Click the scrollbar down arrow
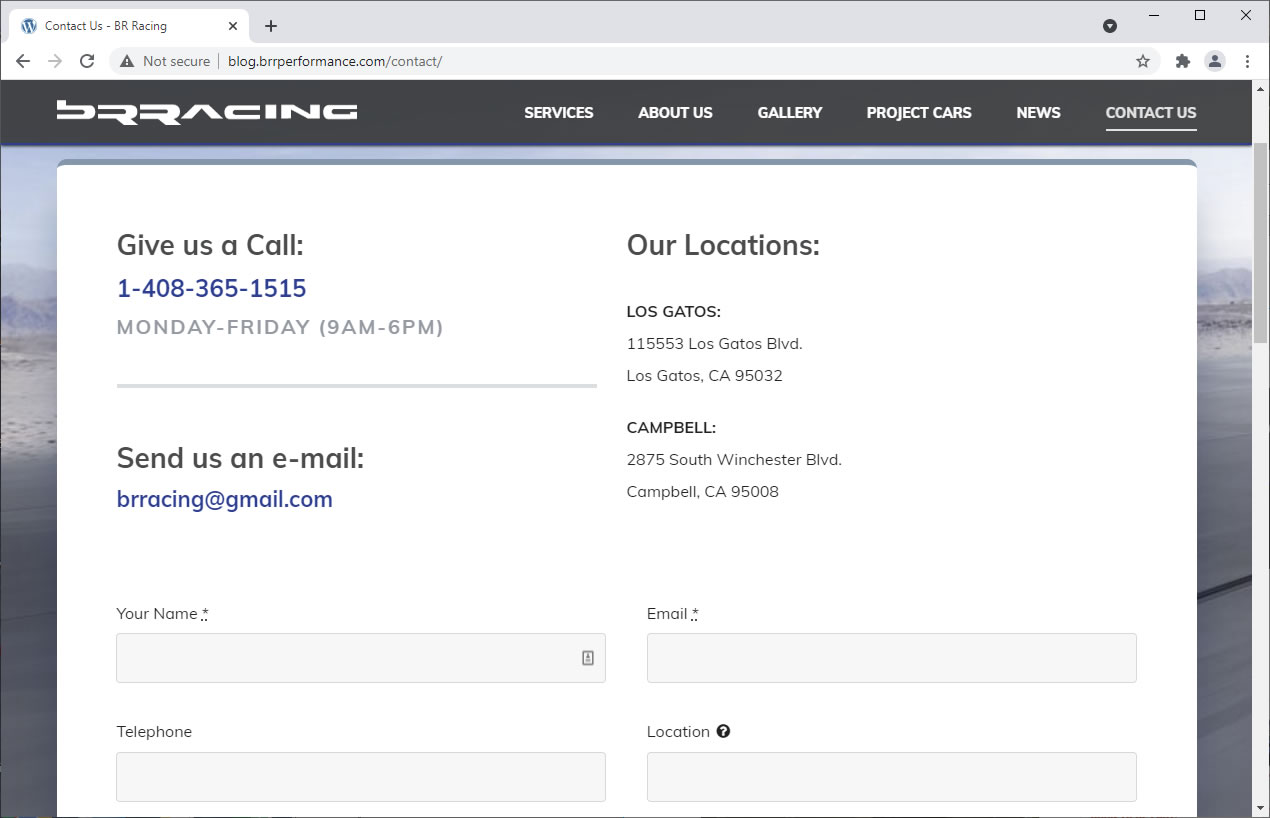1270x818 pixels. (1260, 807)
